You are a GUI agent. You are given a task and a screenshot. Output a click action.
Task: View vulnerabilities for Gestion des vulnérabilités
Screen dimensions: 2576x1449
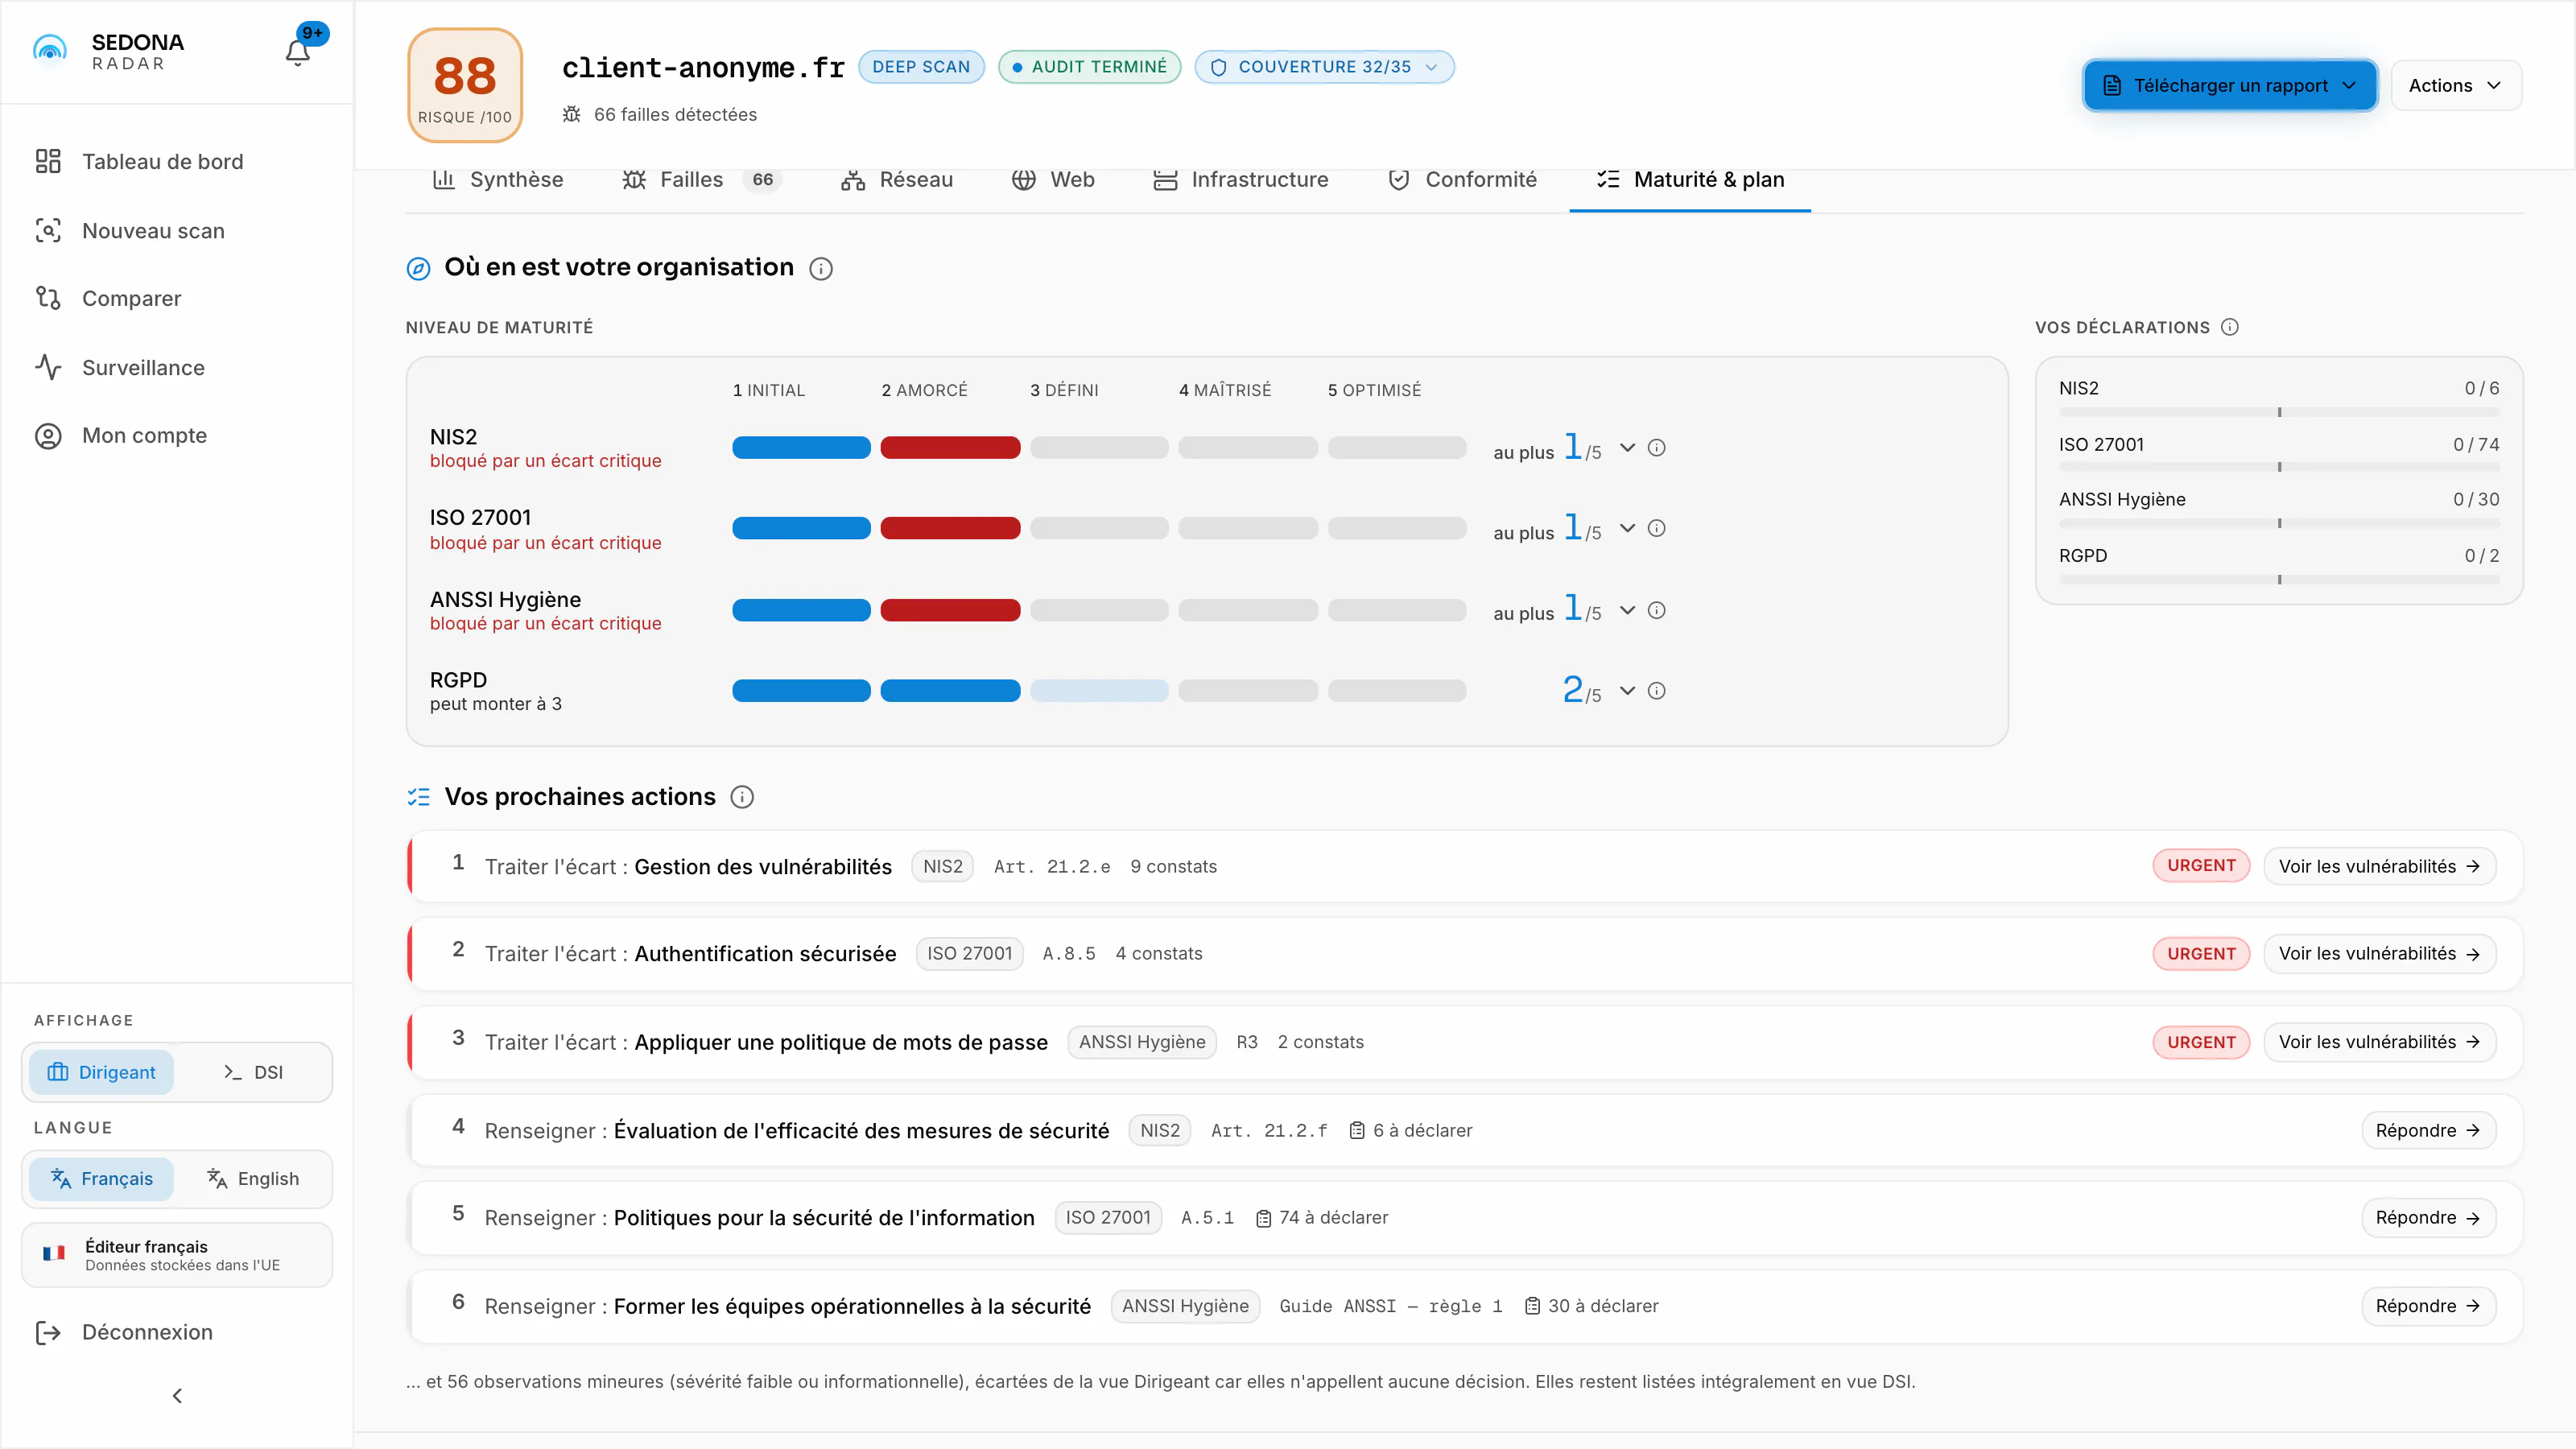(x=2379, y=866)
